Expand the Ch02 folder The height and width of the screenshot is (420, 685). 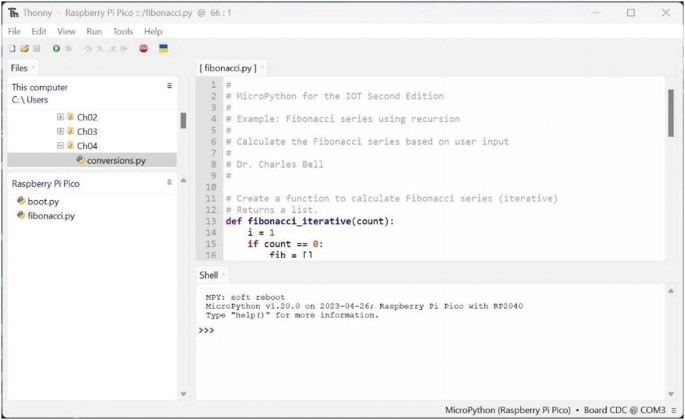pos(61,117)
